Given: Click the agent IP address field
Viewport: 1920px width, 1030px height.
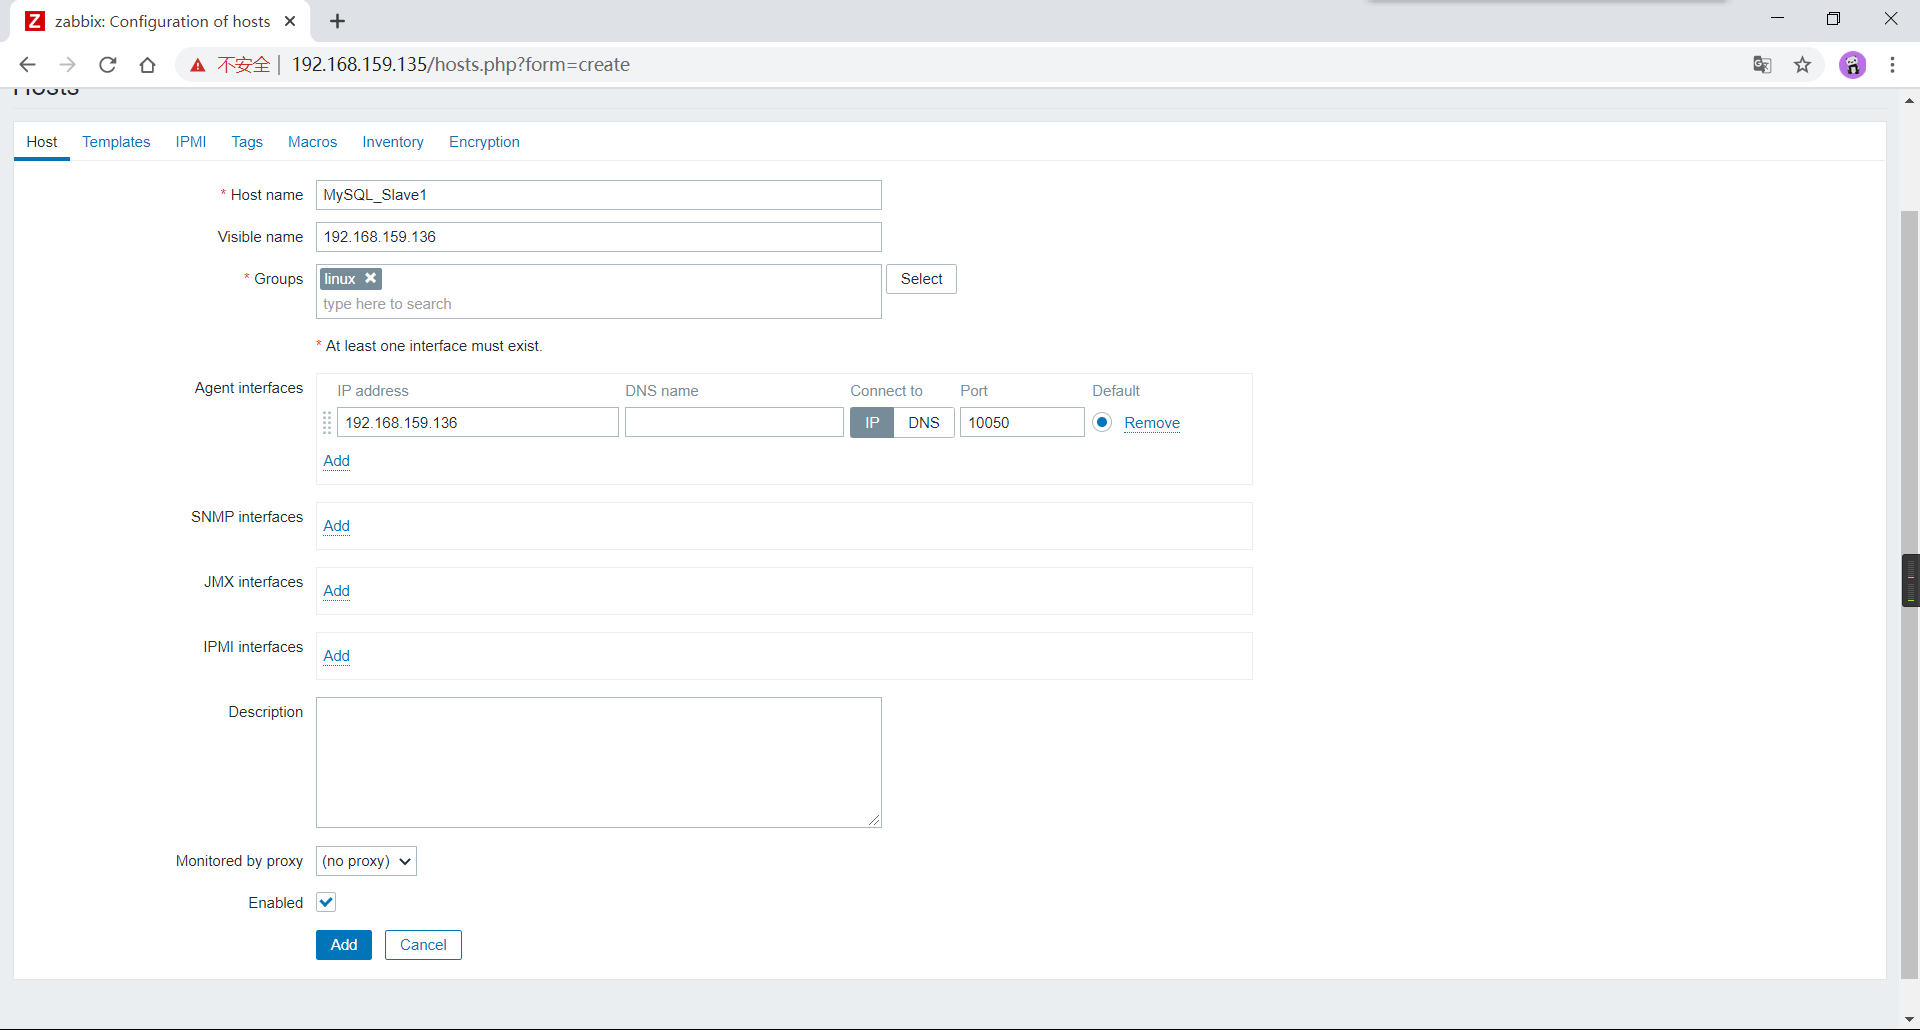Looking at the screenshot, I should pos(478,423).
